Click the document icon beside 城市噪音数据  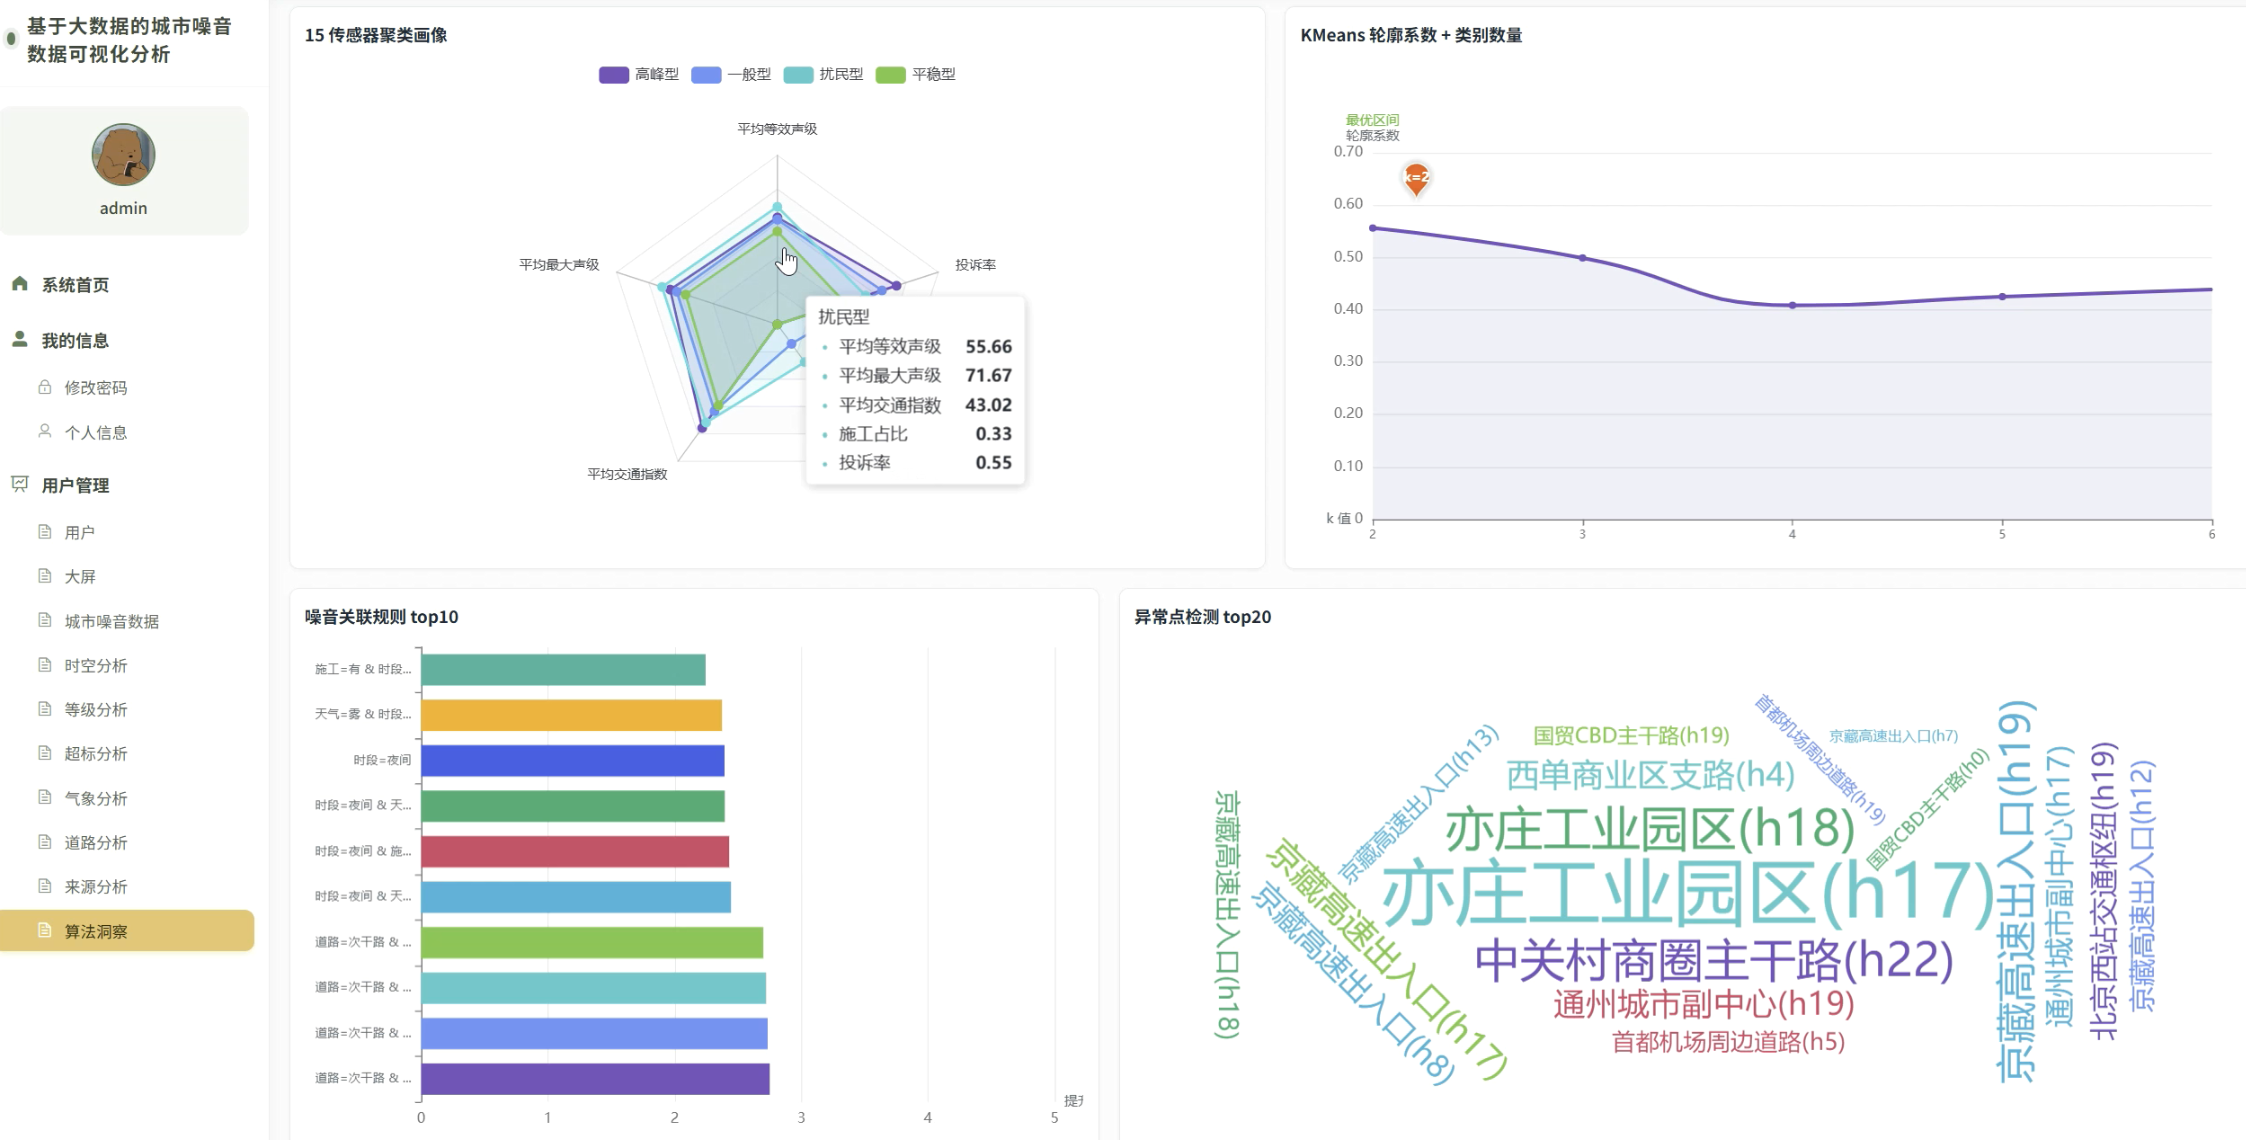coord(45,620)
